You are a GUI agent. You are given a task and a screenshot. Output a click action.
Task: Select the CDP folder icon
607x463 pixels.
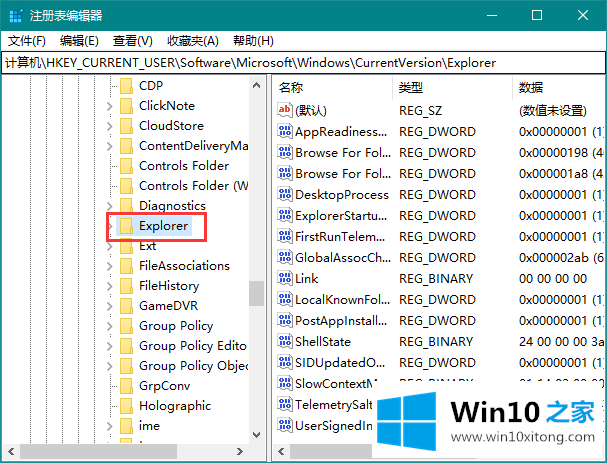point(126,86)
